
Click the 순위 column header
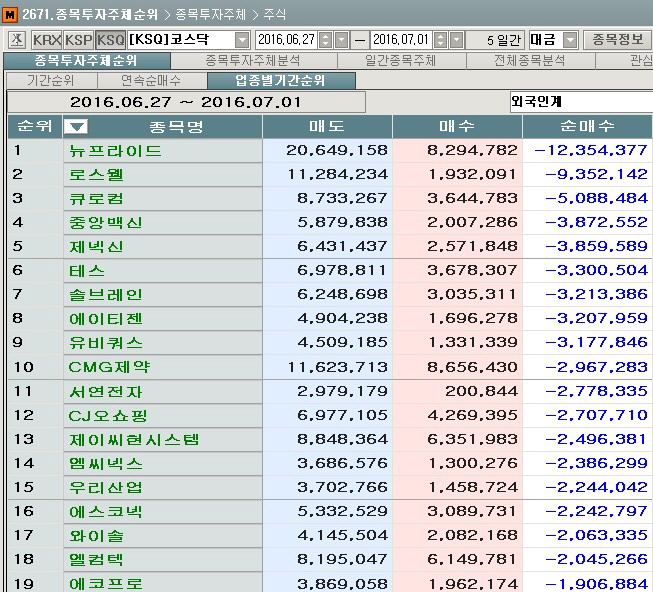[35, 127]
